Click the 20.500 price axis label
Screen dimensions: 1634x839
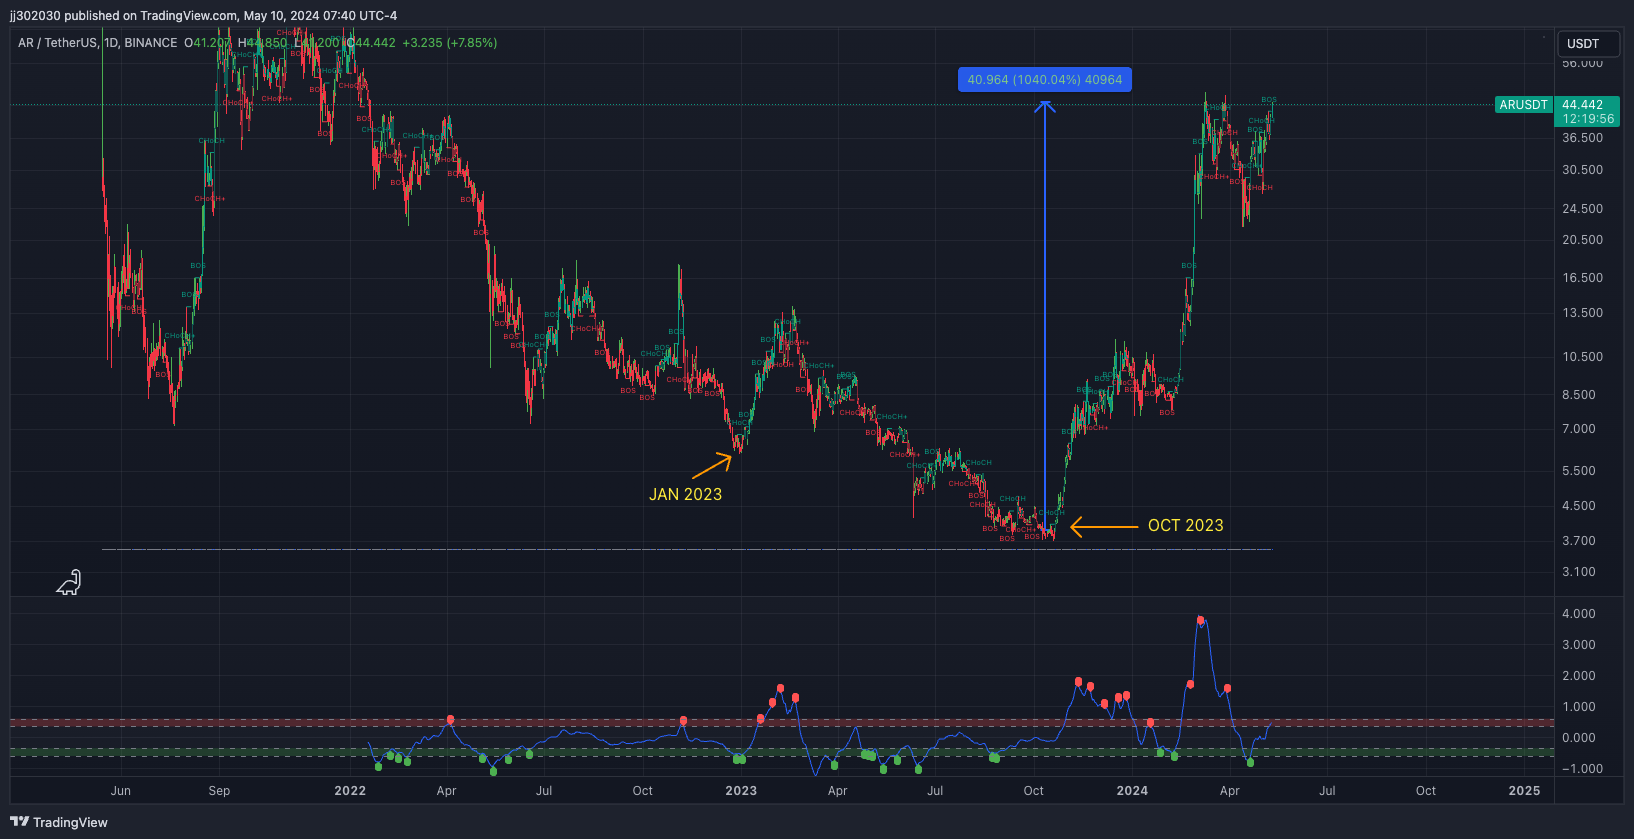(x=1582, y=240)
